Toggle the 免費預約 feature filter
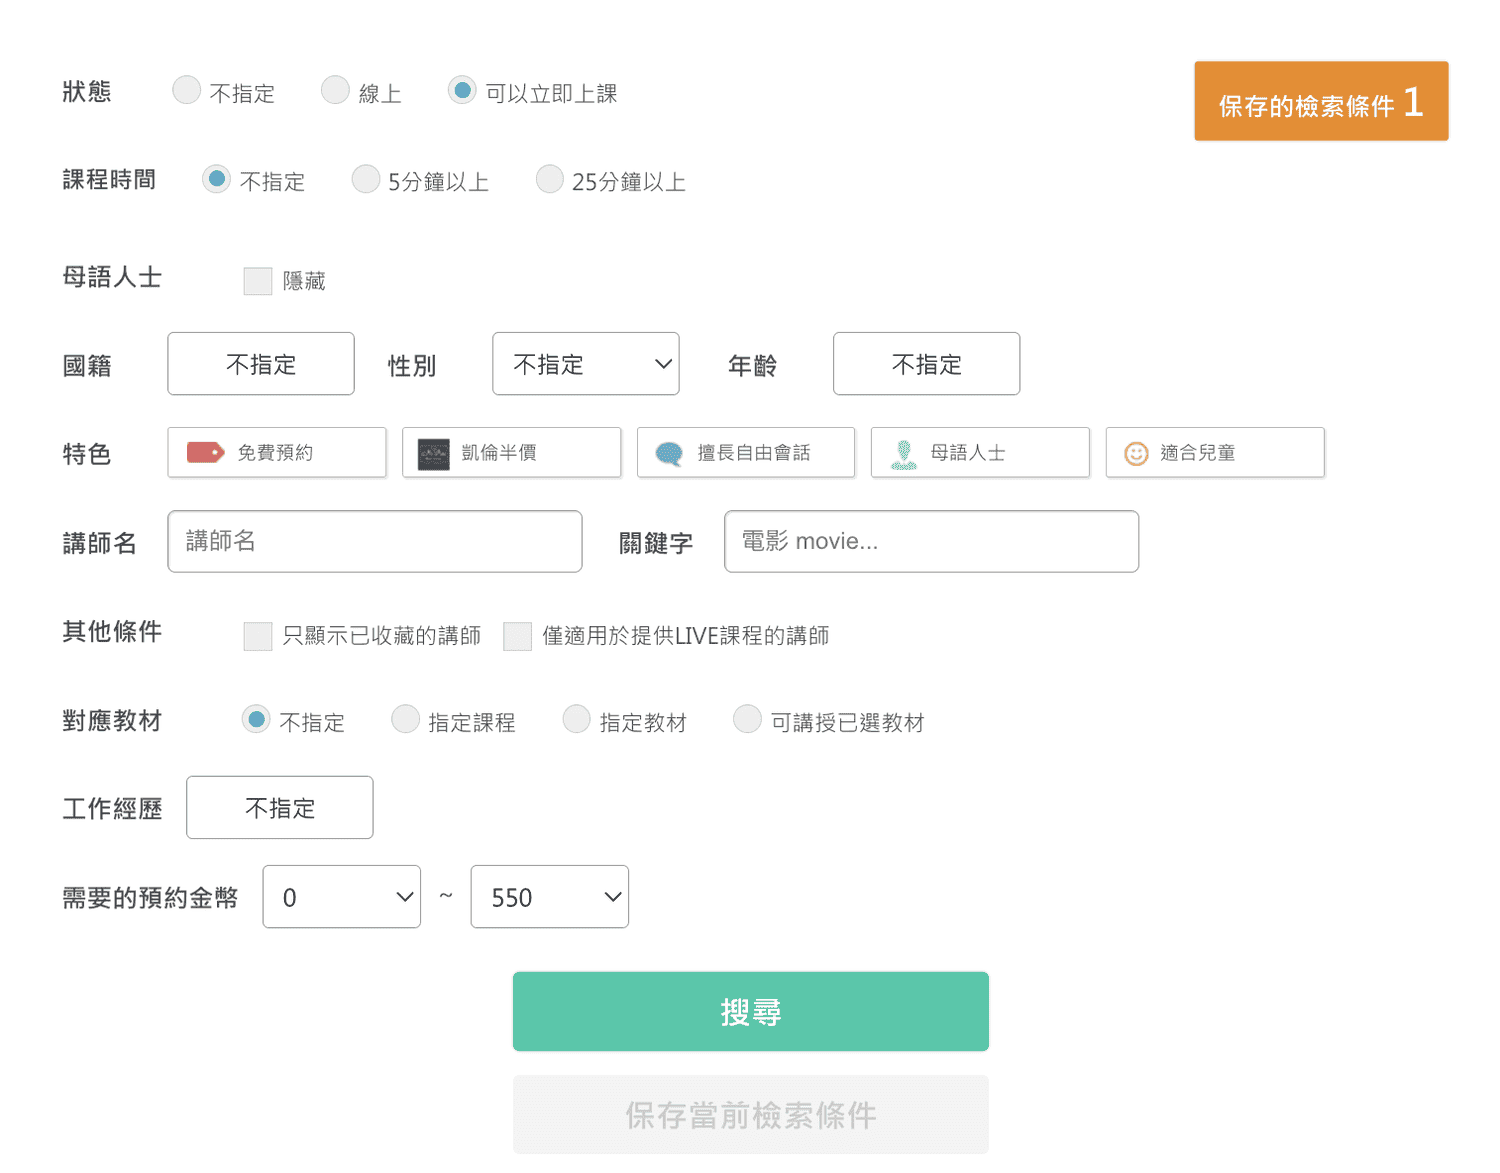 coord(277,453)
